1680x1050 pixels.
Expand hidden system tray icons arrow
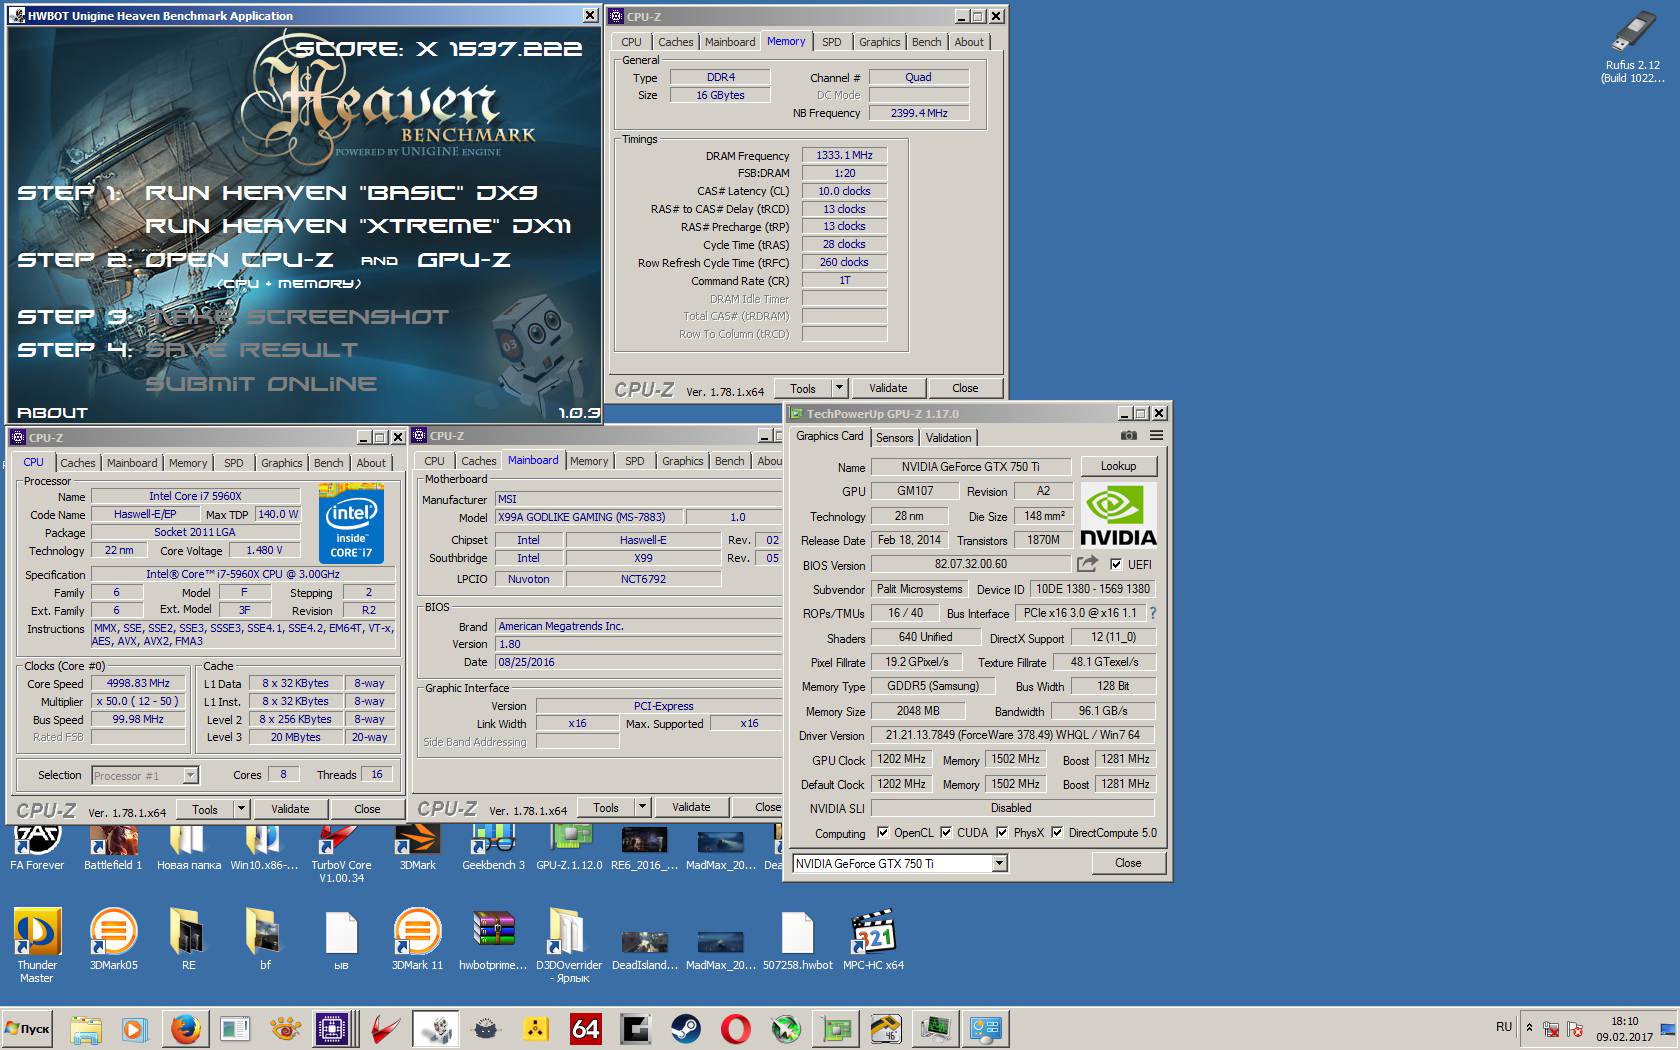(1529, 1028)
